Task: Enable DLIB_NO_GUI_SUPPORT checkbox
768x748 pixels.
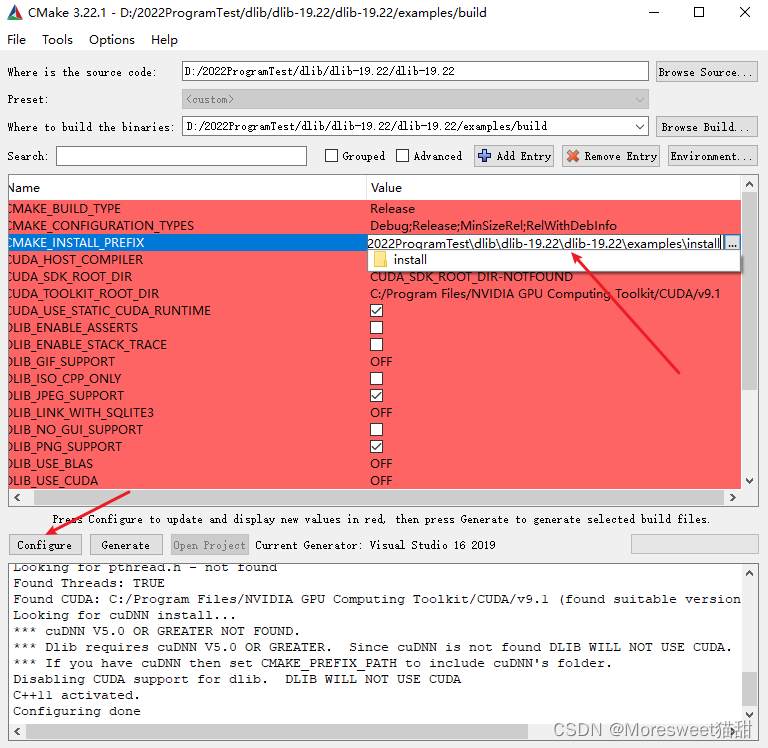Action: [x=377, y=430]
